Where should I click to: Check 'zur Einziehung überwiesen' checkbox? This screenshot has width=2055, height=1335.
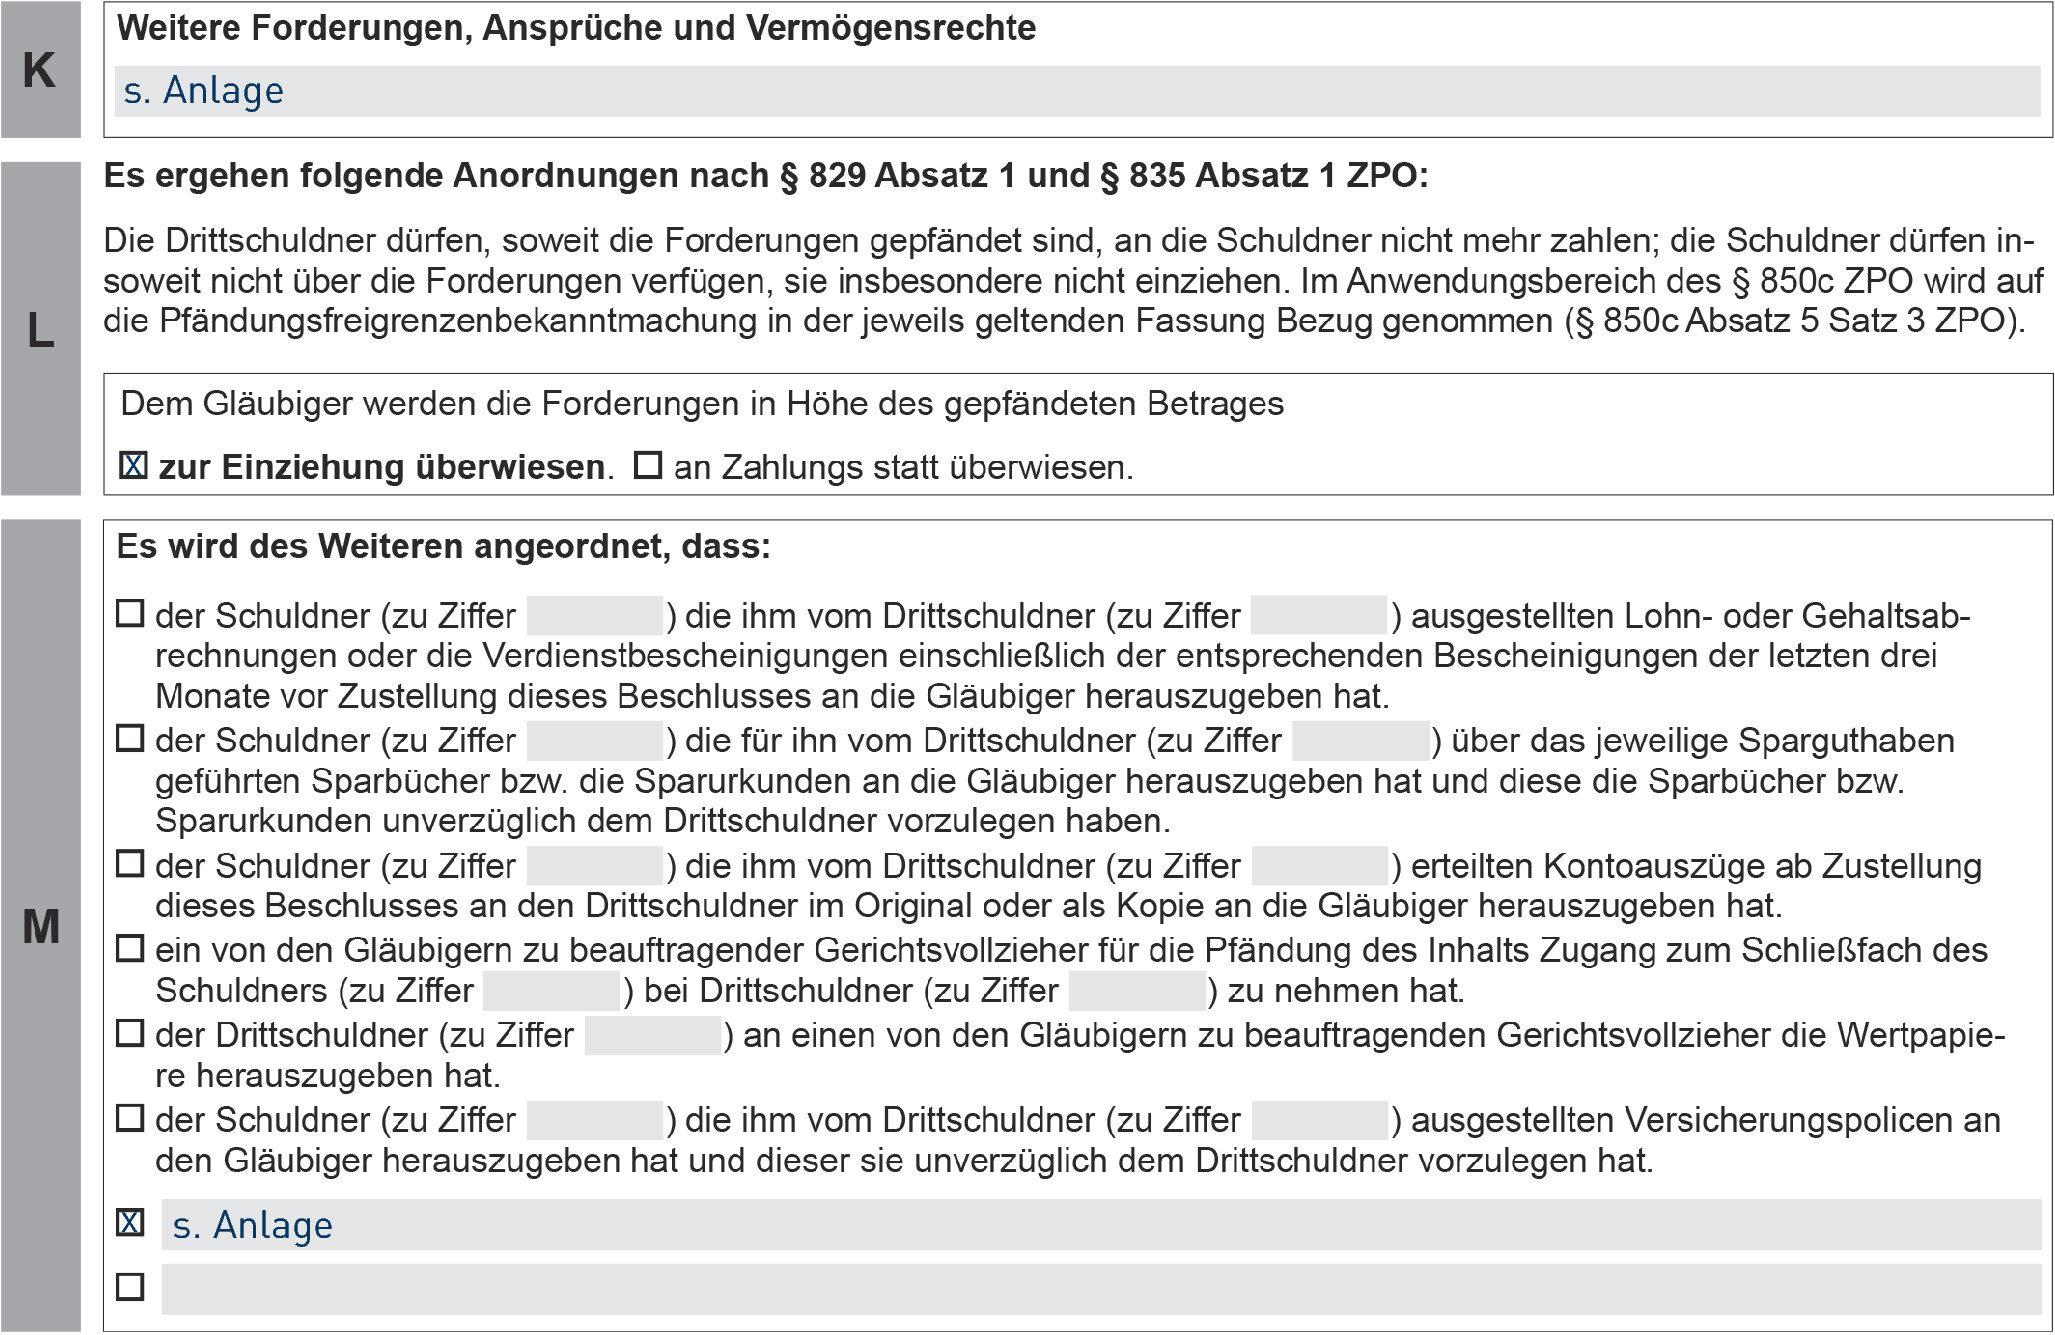(133, 466)
